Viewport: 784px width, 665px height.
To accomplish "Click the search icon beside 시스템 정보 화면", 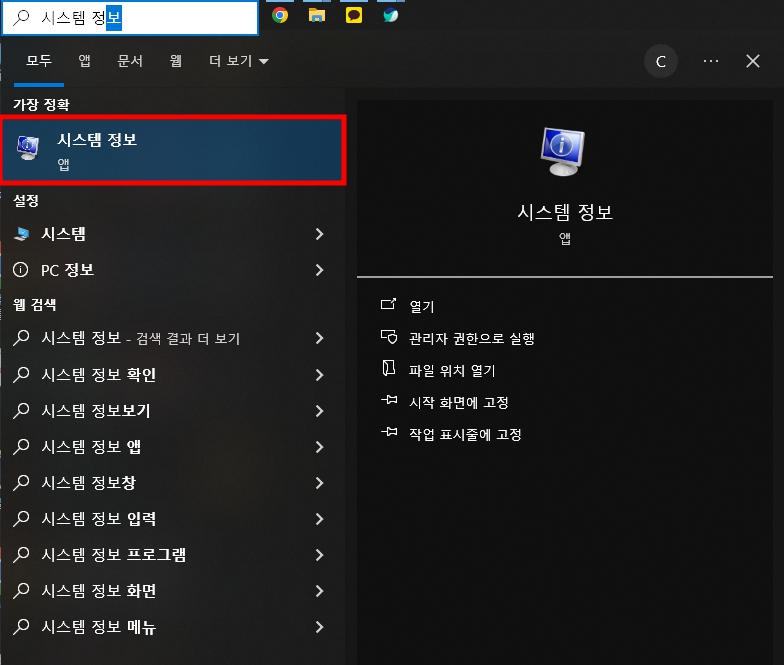I will (x=21, y=590).
